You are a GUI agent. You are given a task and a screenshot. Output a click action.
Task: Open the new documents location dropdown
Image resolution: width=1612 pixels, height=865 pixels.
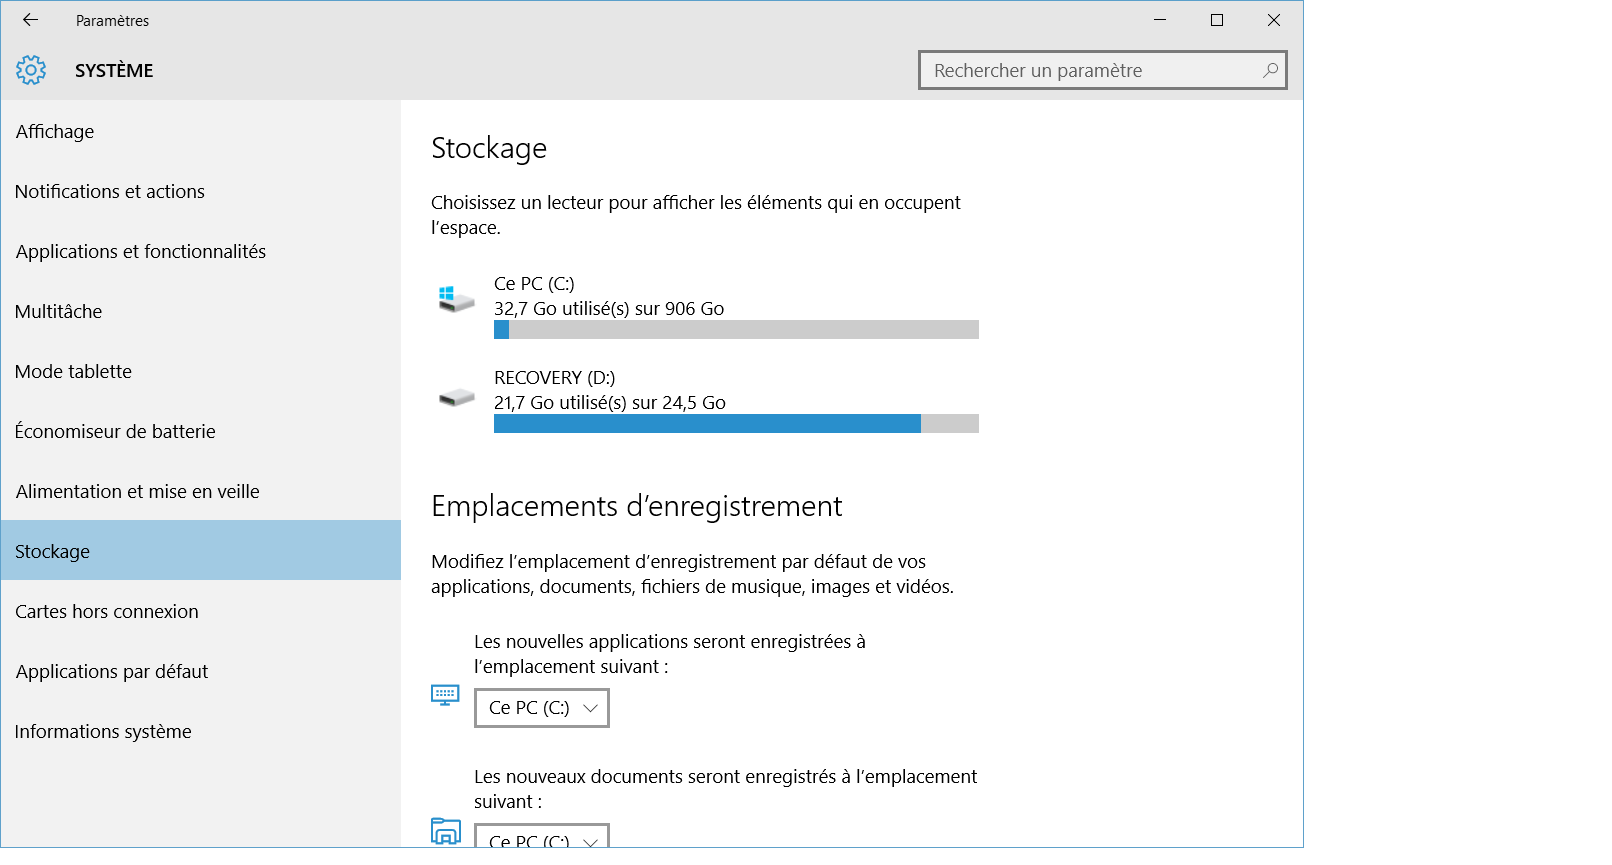(x=541, y=837)
